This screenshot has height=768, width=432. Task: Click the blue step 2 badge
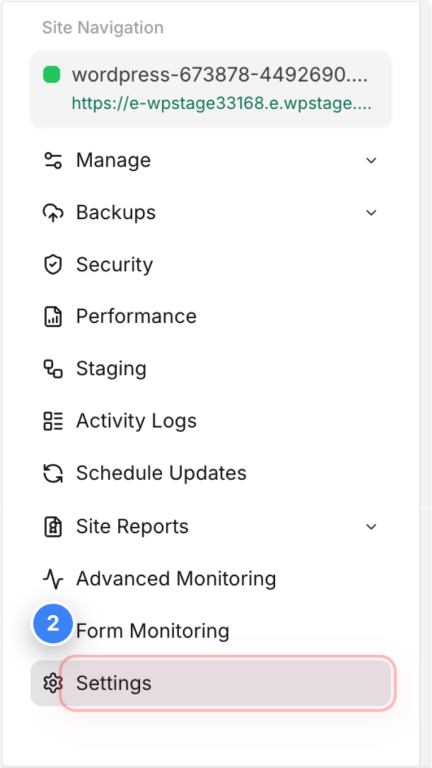coord(52,624)
